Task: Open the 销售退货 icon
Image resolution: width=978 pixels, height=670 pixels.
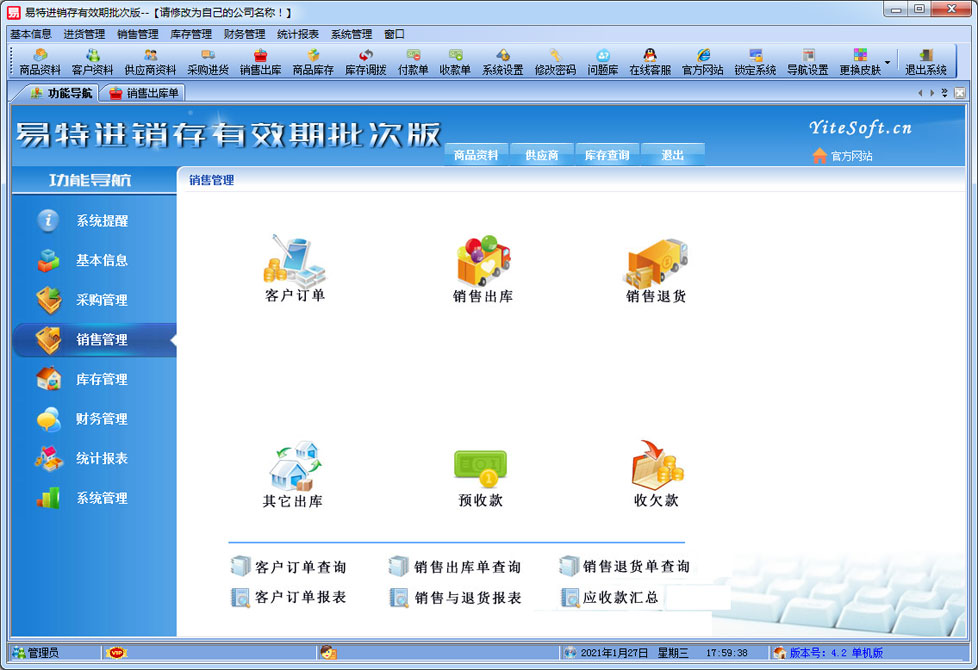Action: coord(656,264)
